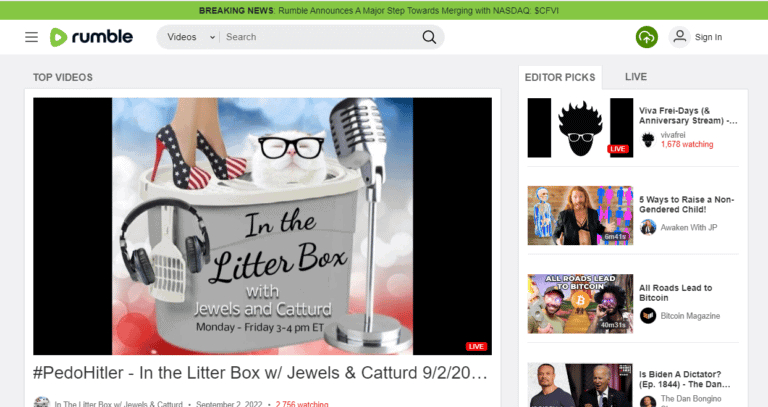Click the #PedoHitler Litter Box video title
The width and height of the screenshot is (768, 407).
click(261, 373)
